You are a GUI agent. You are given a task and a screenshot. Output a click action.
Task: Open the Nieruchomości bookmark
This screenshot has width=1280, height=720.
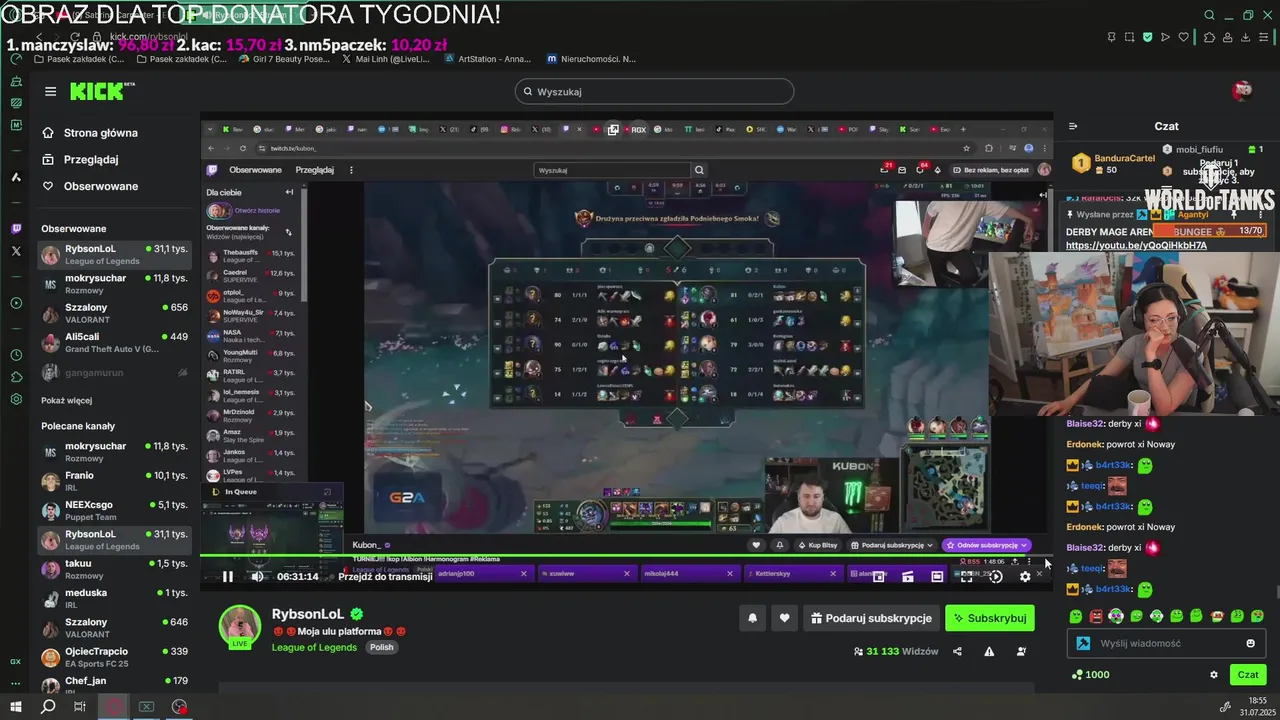pyautogui.click(x=591, y=59)
